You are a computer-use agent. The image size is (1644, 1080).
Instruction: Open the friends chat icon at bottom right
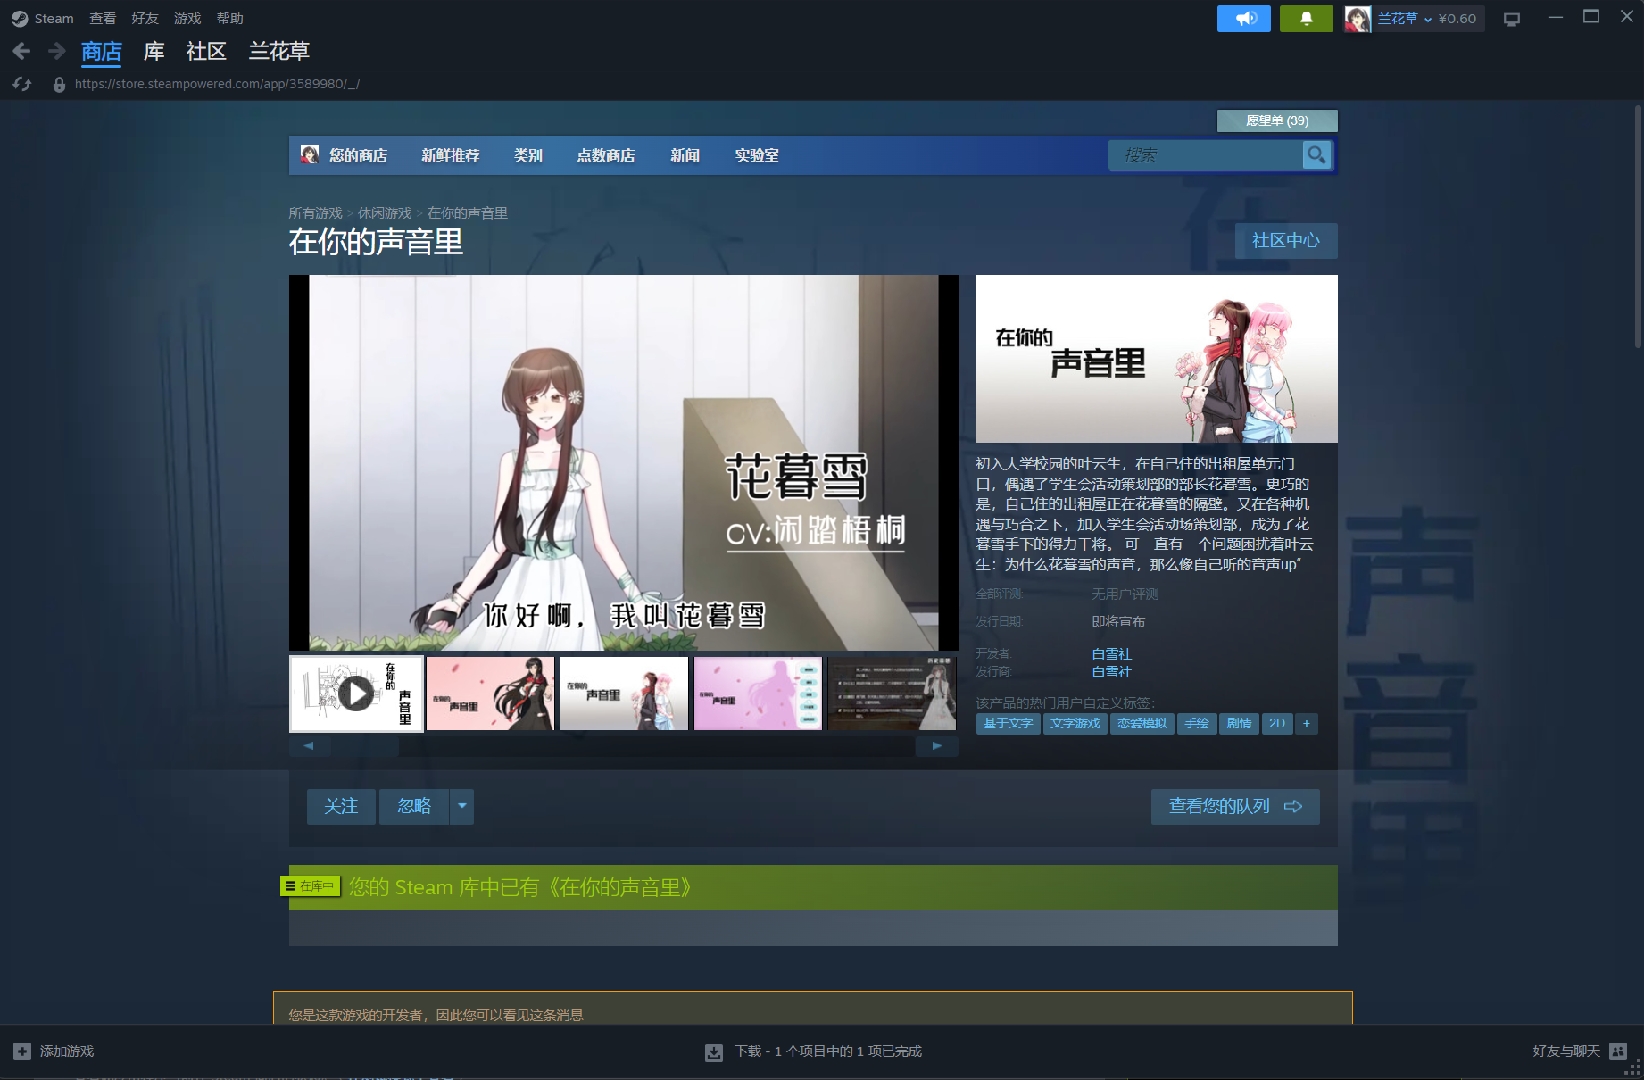pos(1618,1051)
